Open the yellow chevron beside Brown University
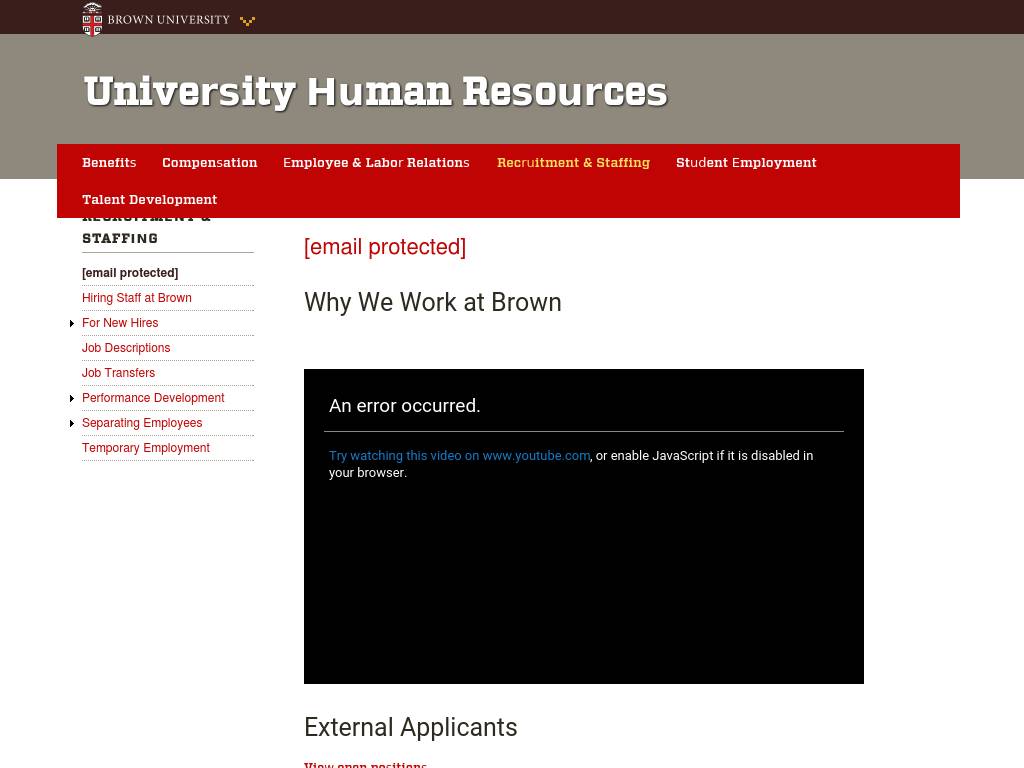 point(247,20)
